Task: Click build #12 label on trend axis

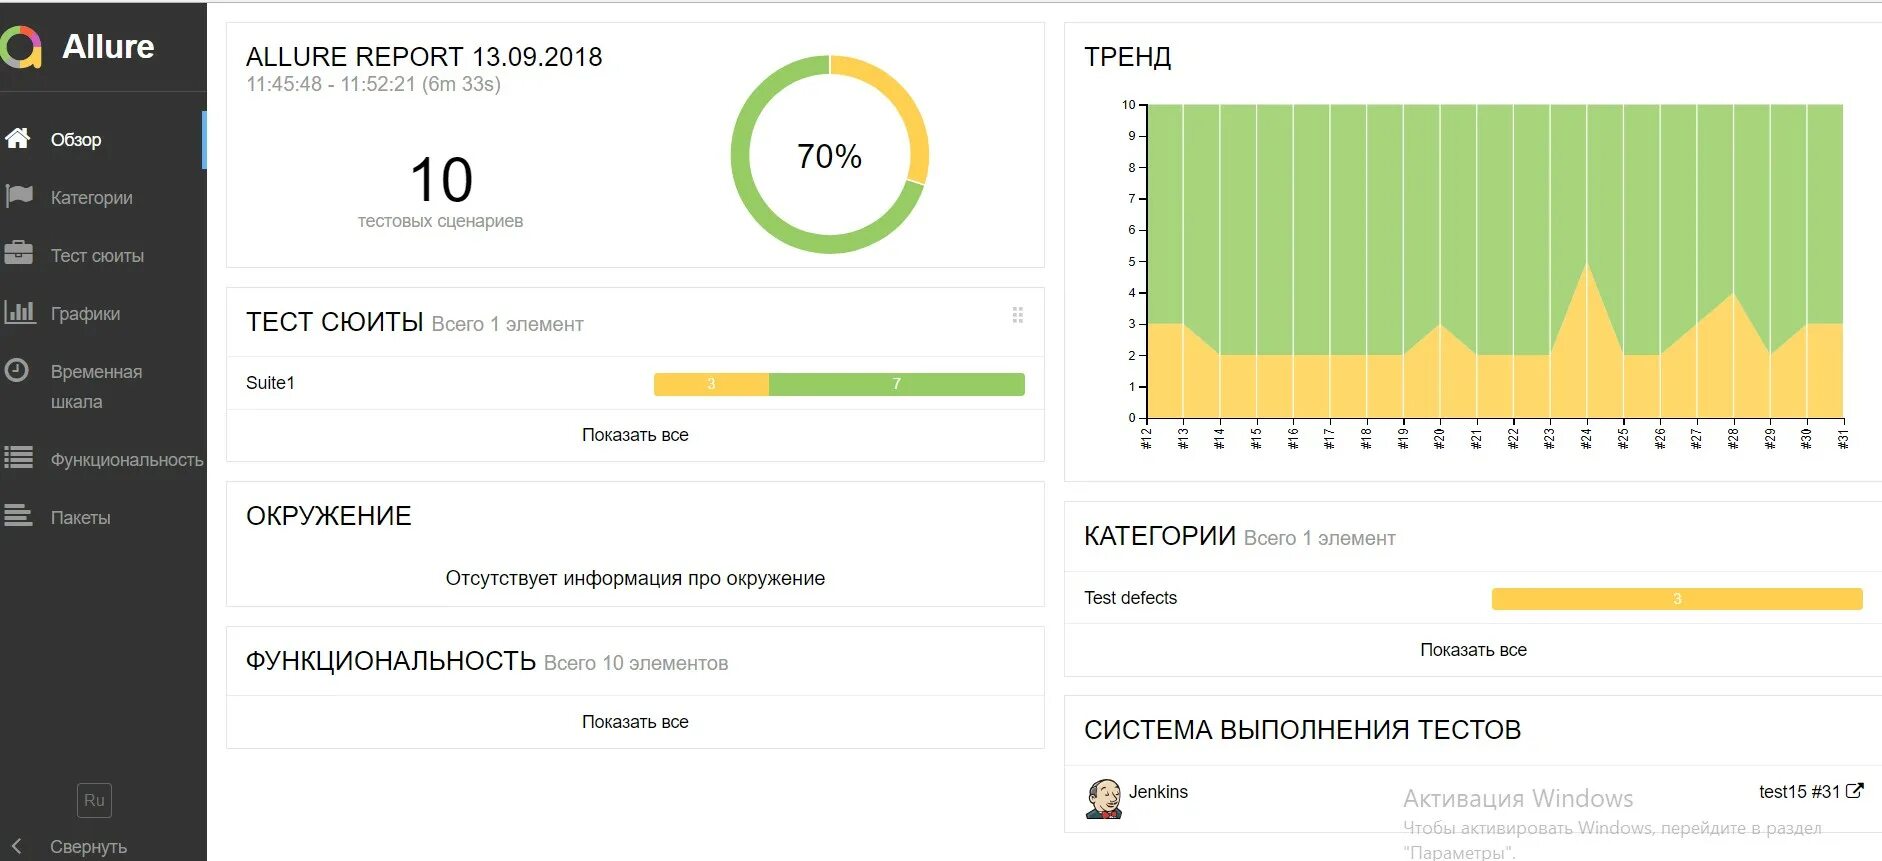Action: pyautogui.click(x=1146, y=438)
